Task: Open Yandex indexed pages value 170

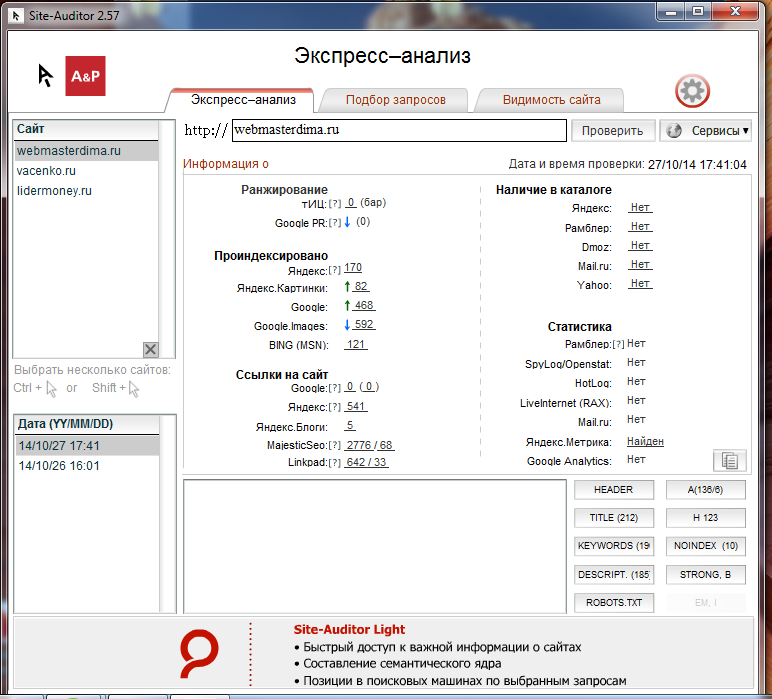Action: point(353,268)
